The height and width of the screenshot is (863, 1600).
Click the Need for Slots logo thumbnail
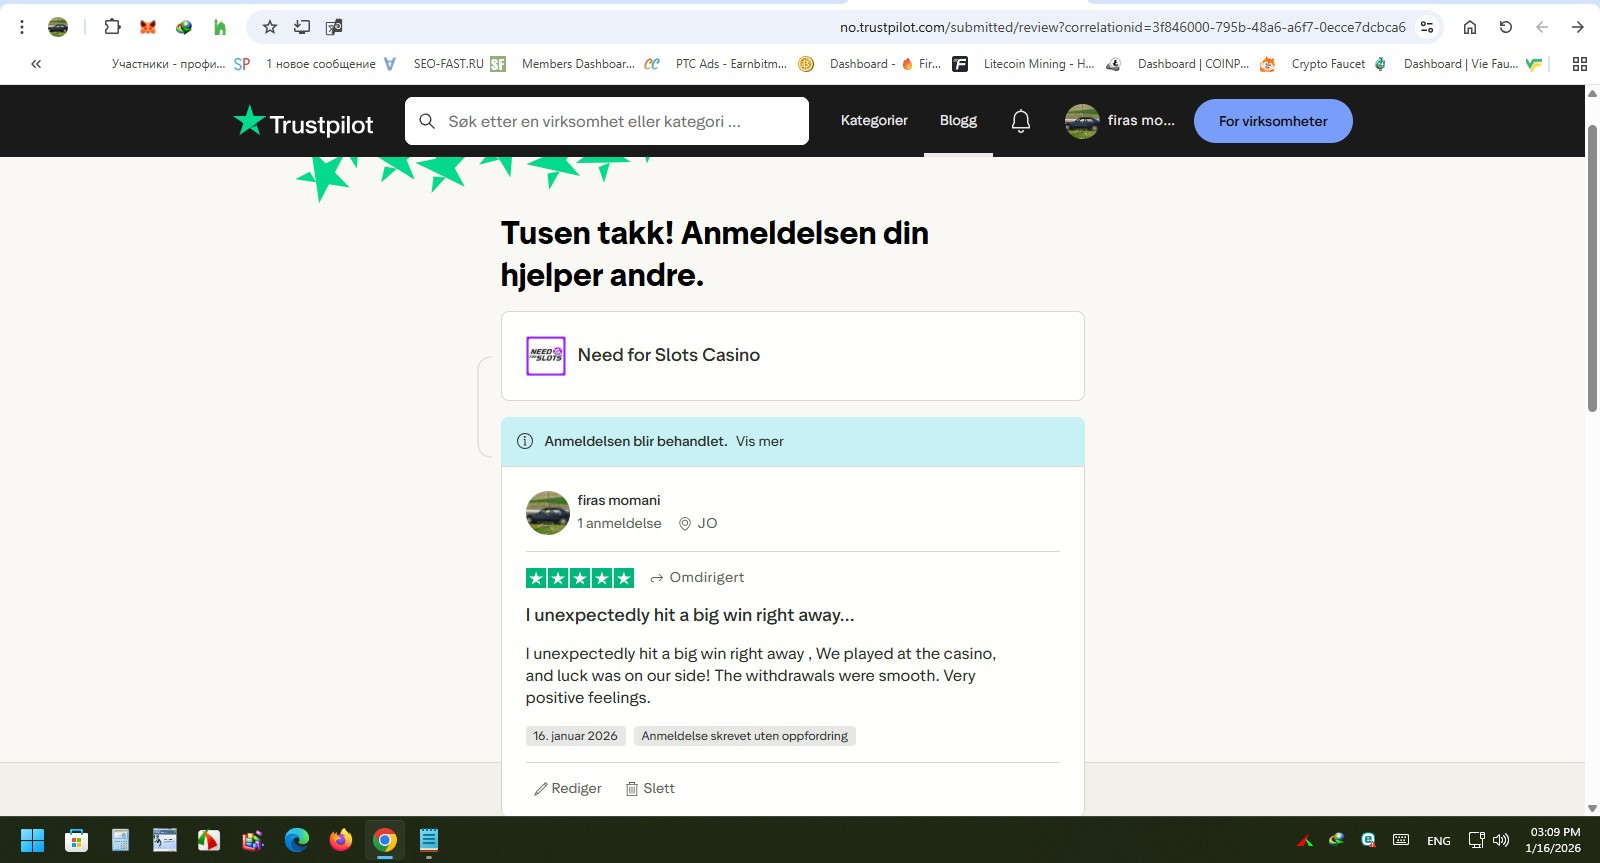[546, 356]
